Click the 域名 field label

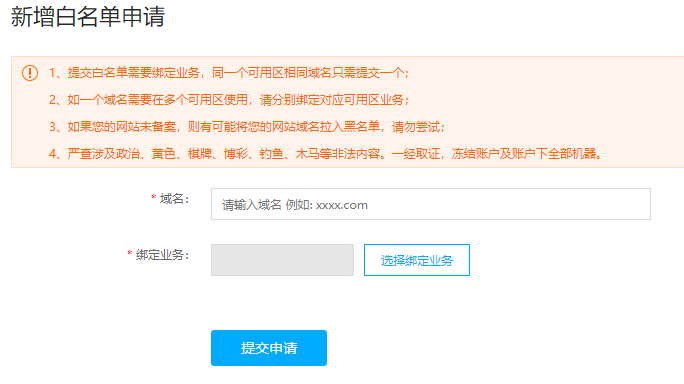[174, 199]
